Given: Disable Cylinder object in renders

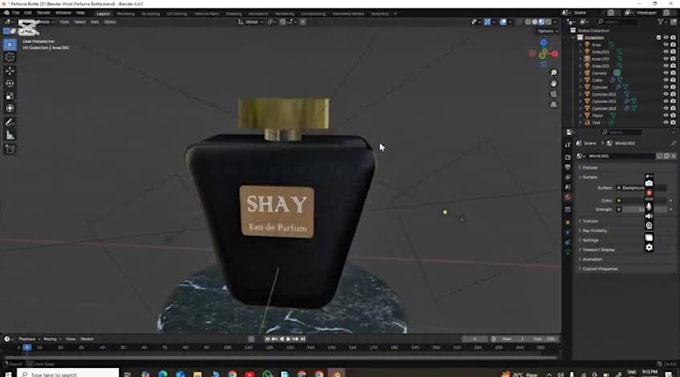Looking at the screenshot, I should 673,87.
